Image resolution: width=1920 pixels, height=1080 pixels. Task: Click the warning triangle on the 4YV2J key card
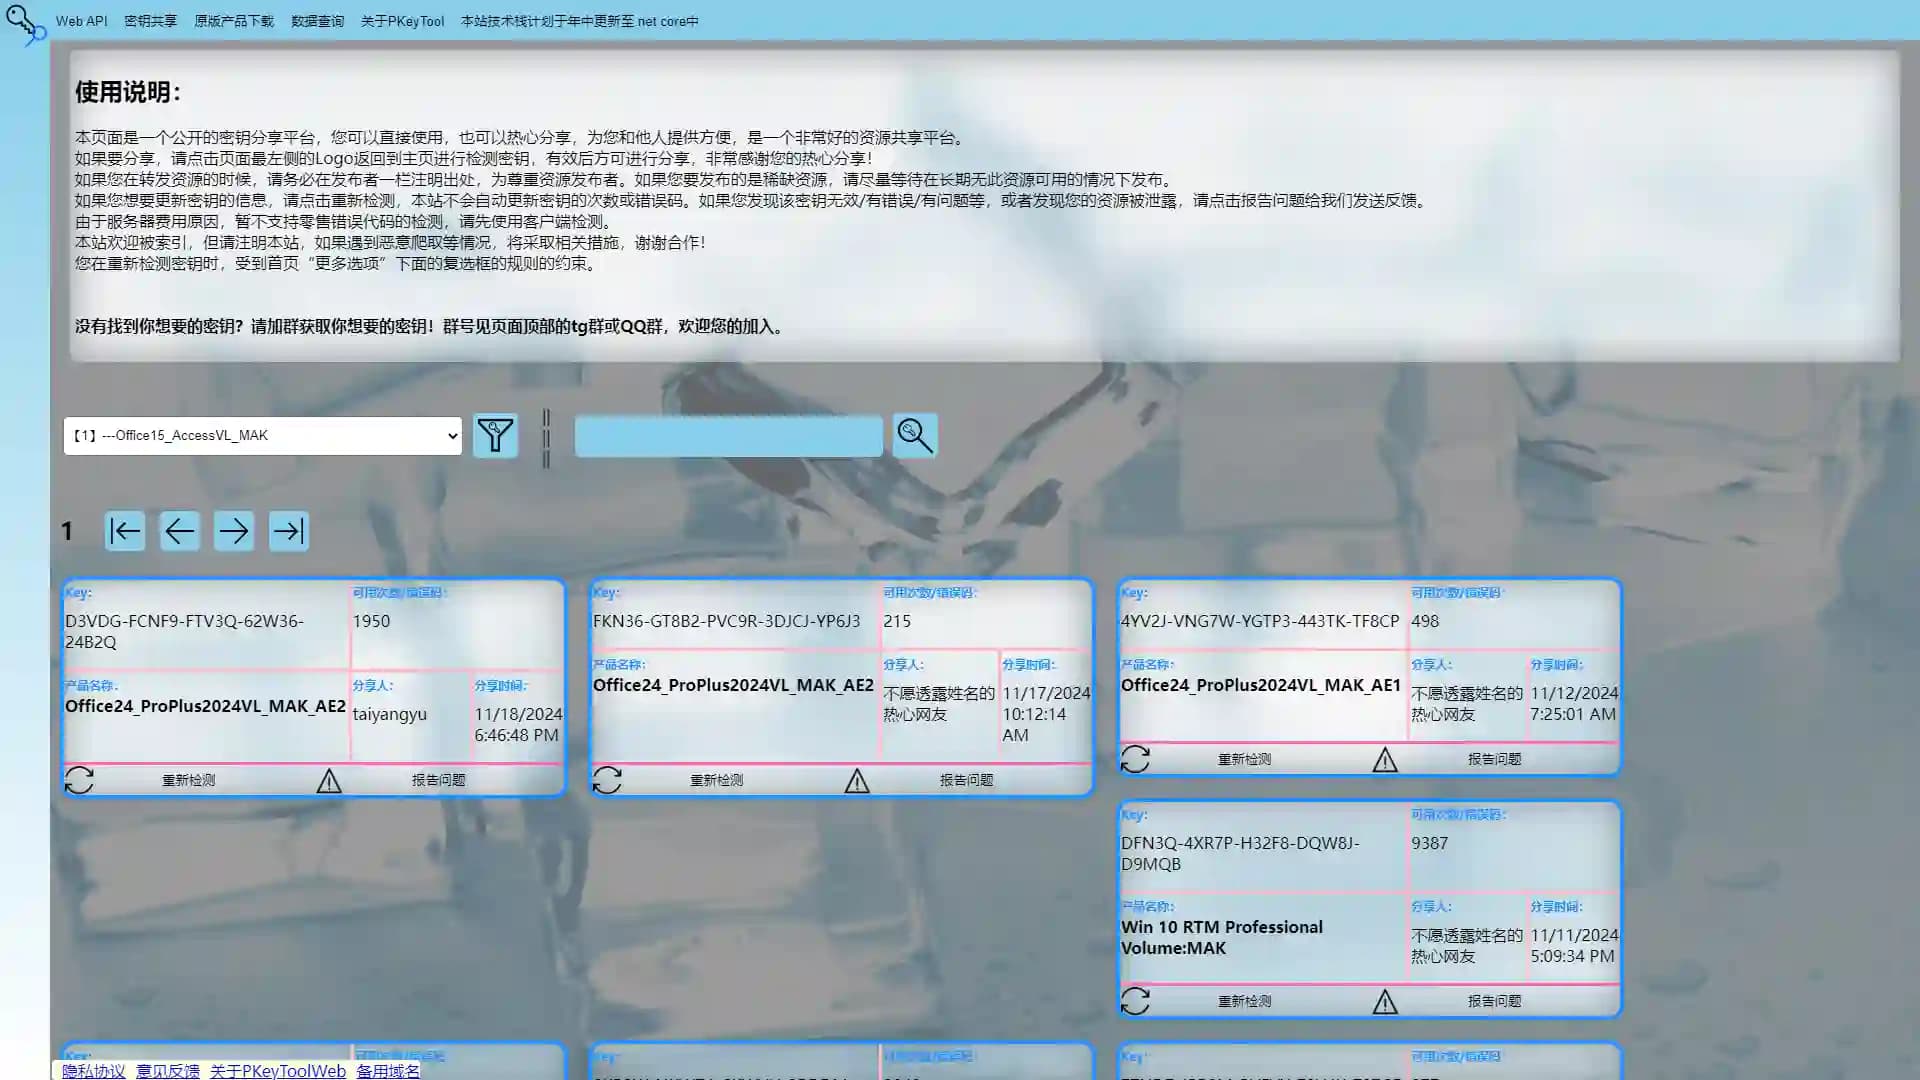pyautogui.click(x=1385, y=760)
